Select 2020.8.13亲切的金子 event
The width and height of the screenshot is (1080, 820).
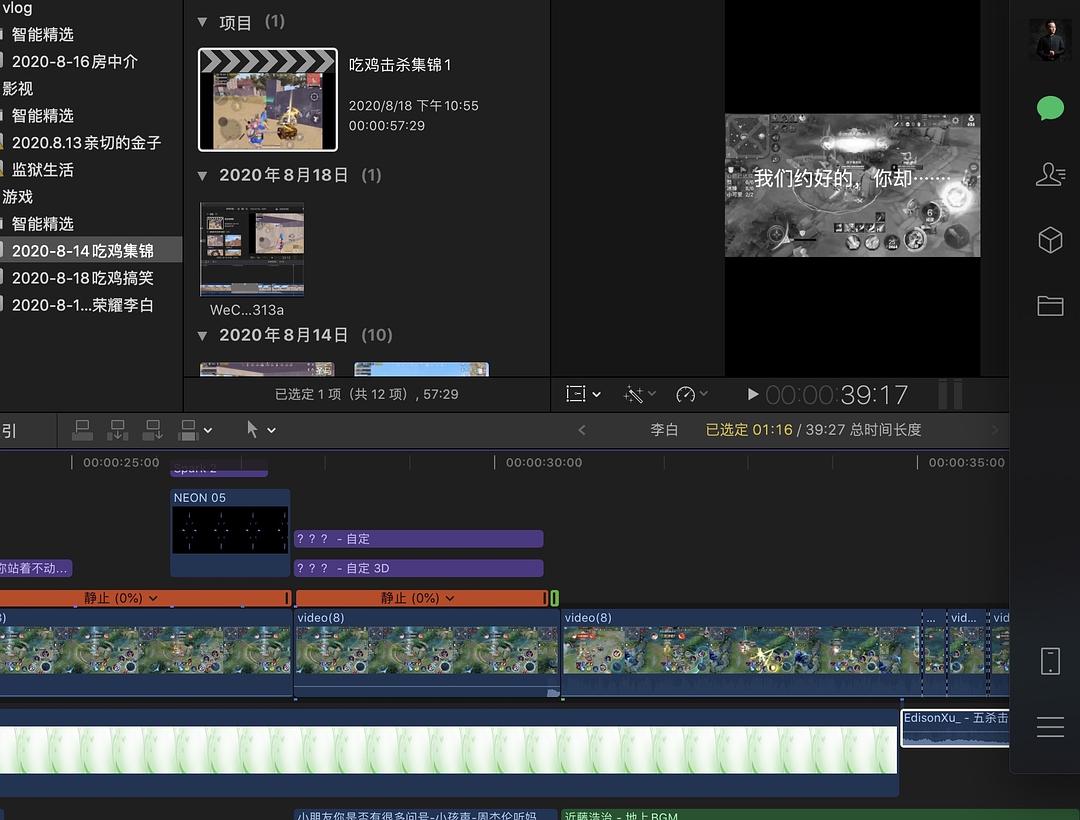pyautogui.click(x=86, y=143)
